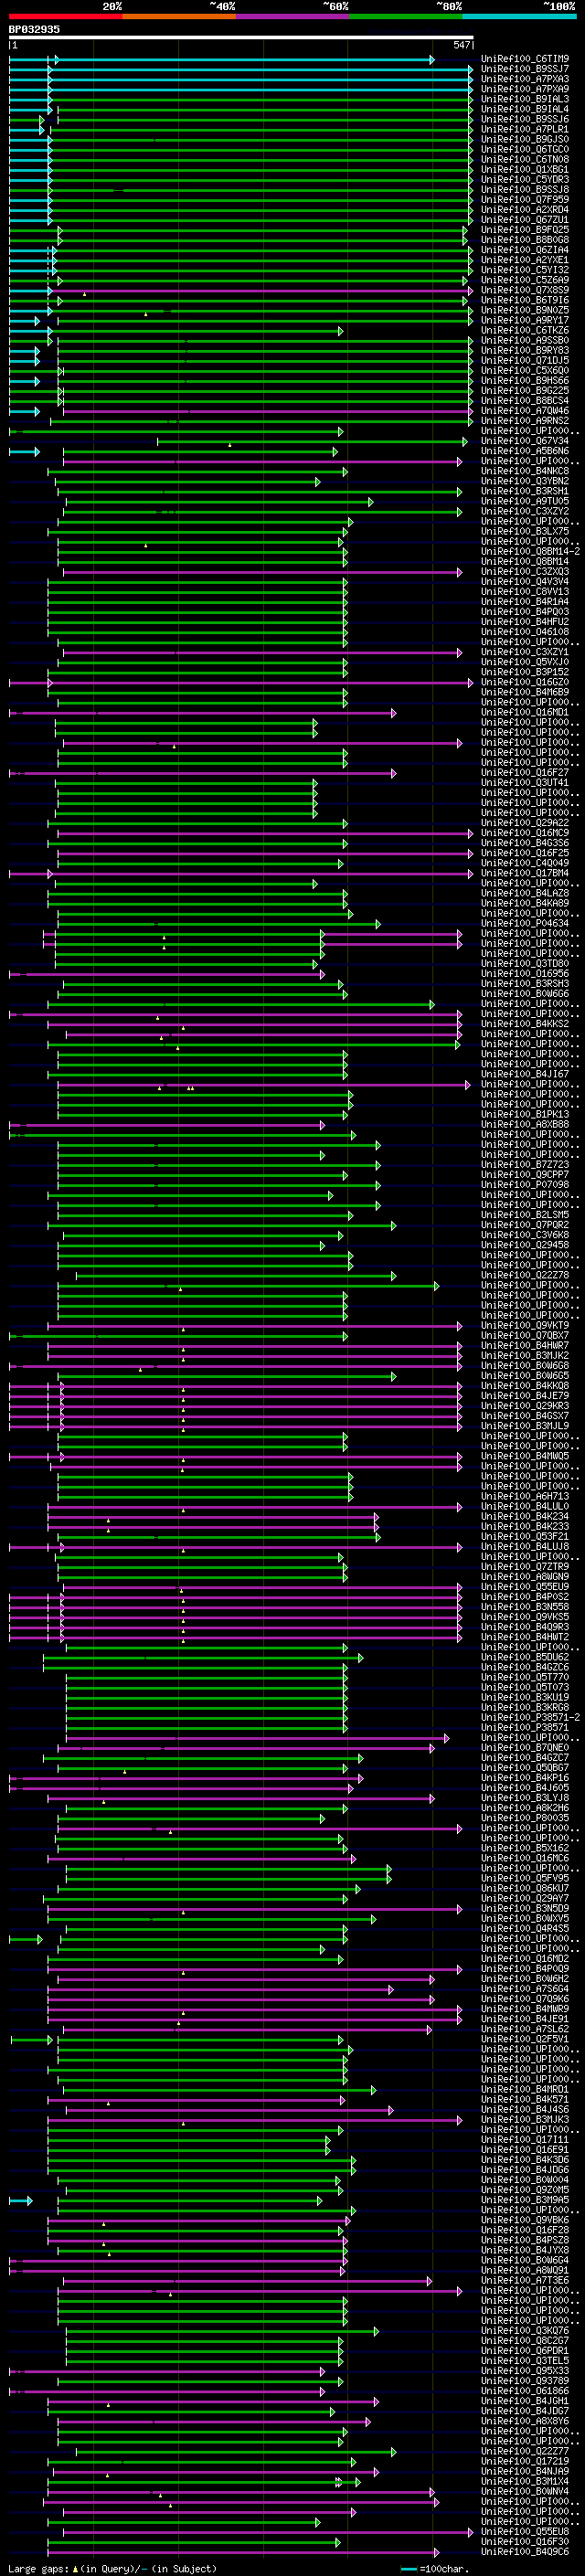The height and width of the screenshot is (2576, 585).
Task: Select the UniRef100_Q17BM4 label
Action: (x=525, y=874)
